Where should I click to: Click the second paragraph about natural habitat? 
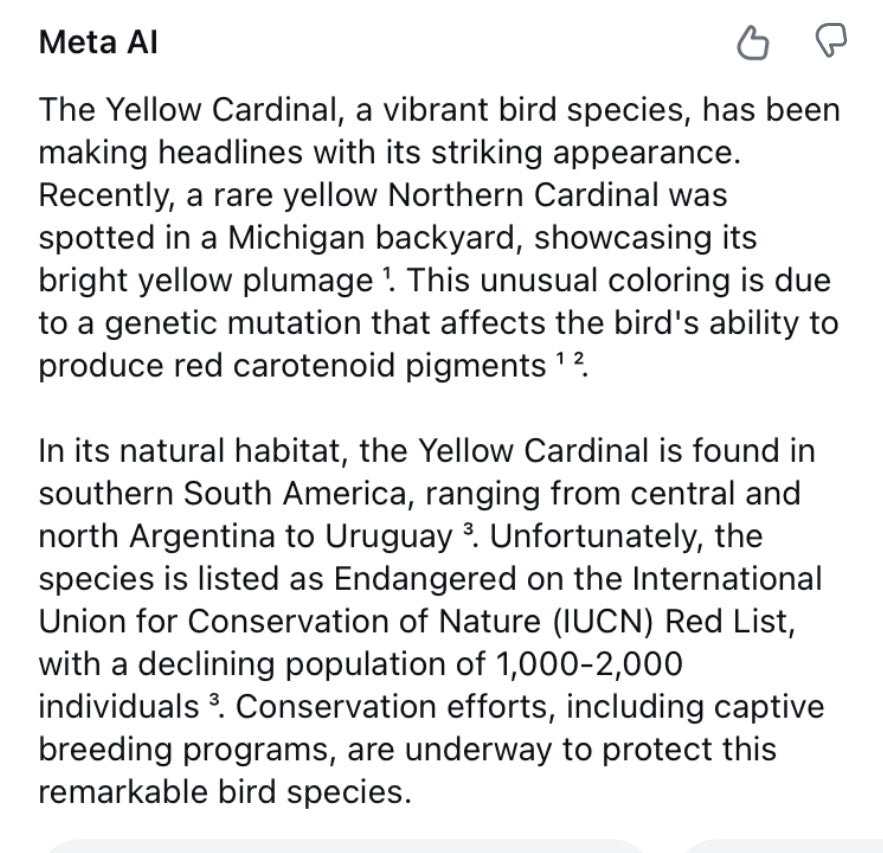[430, 621]
